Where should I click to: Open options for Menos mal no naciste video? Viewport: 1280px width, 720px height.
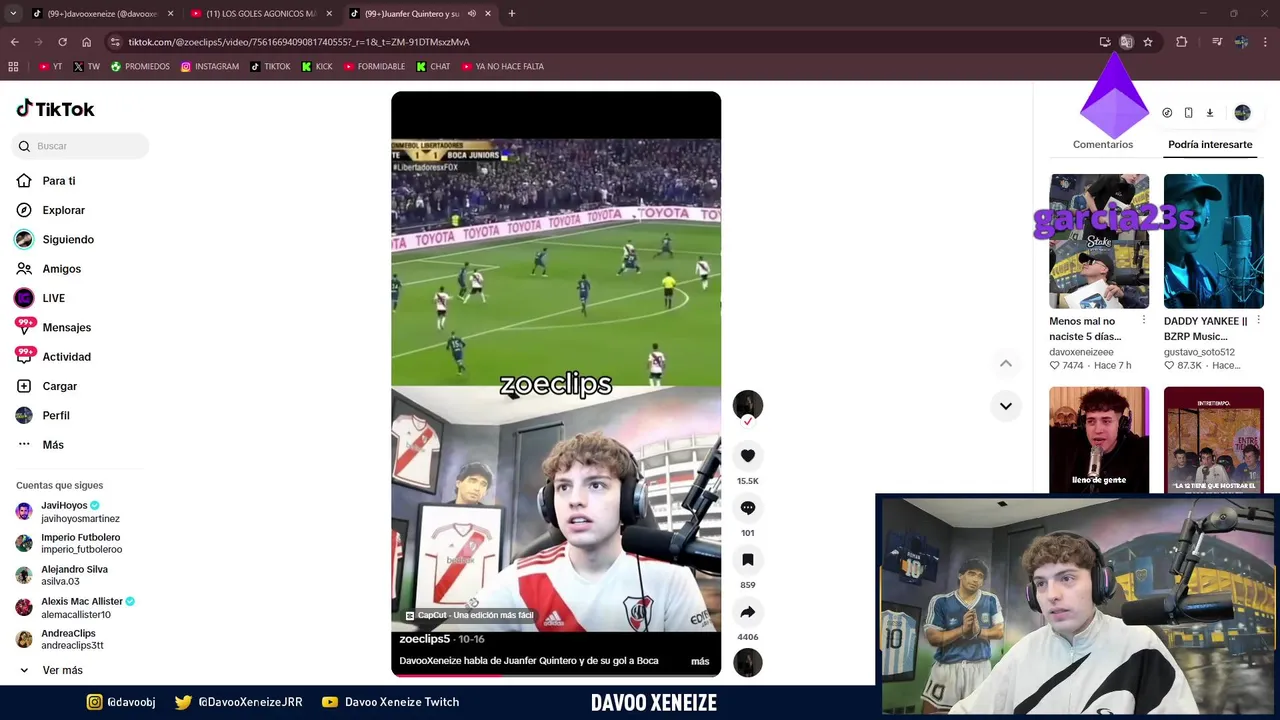point(1144,321)
